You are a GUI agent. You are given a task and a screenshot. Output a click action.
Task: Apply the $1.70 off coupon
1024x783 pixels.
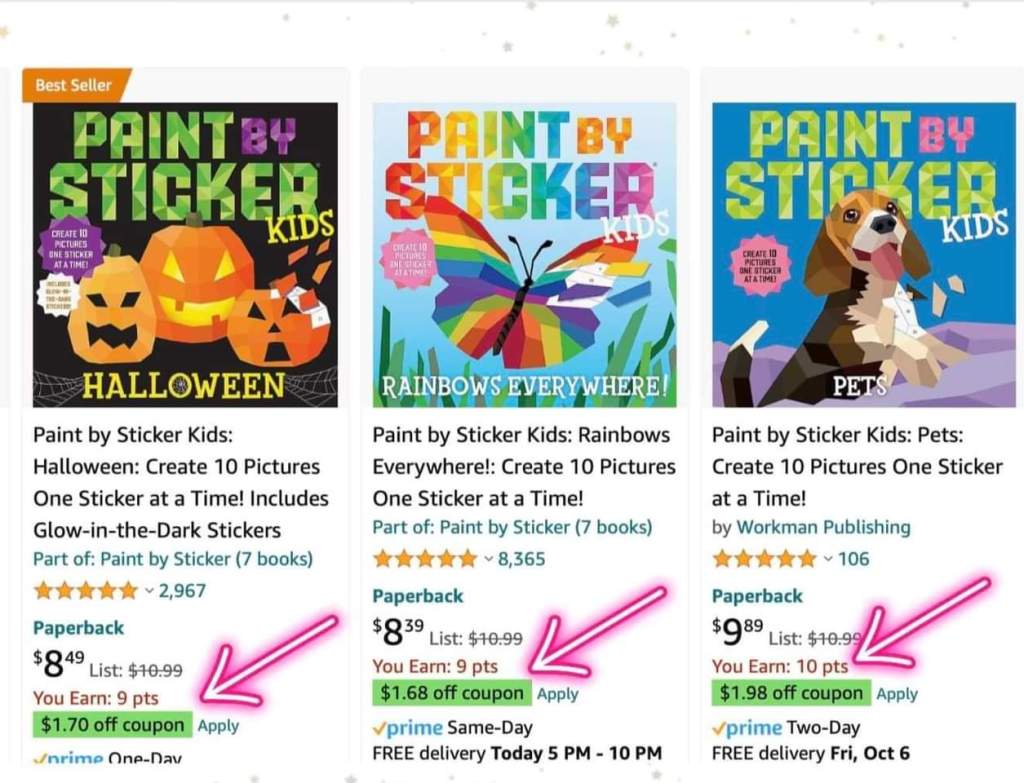(218, 726)
